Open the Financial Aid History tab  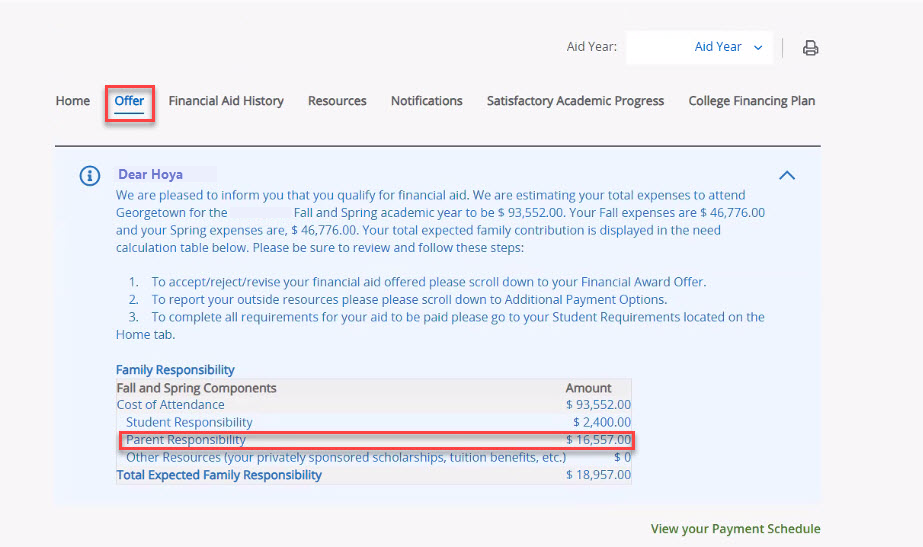pos(226,101)
